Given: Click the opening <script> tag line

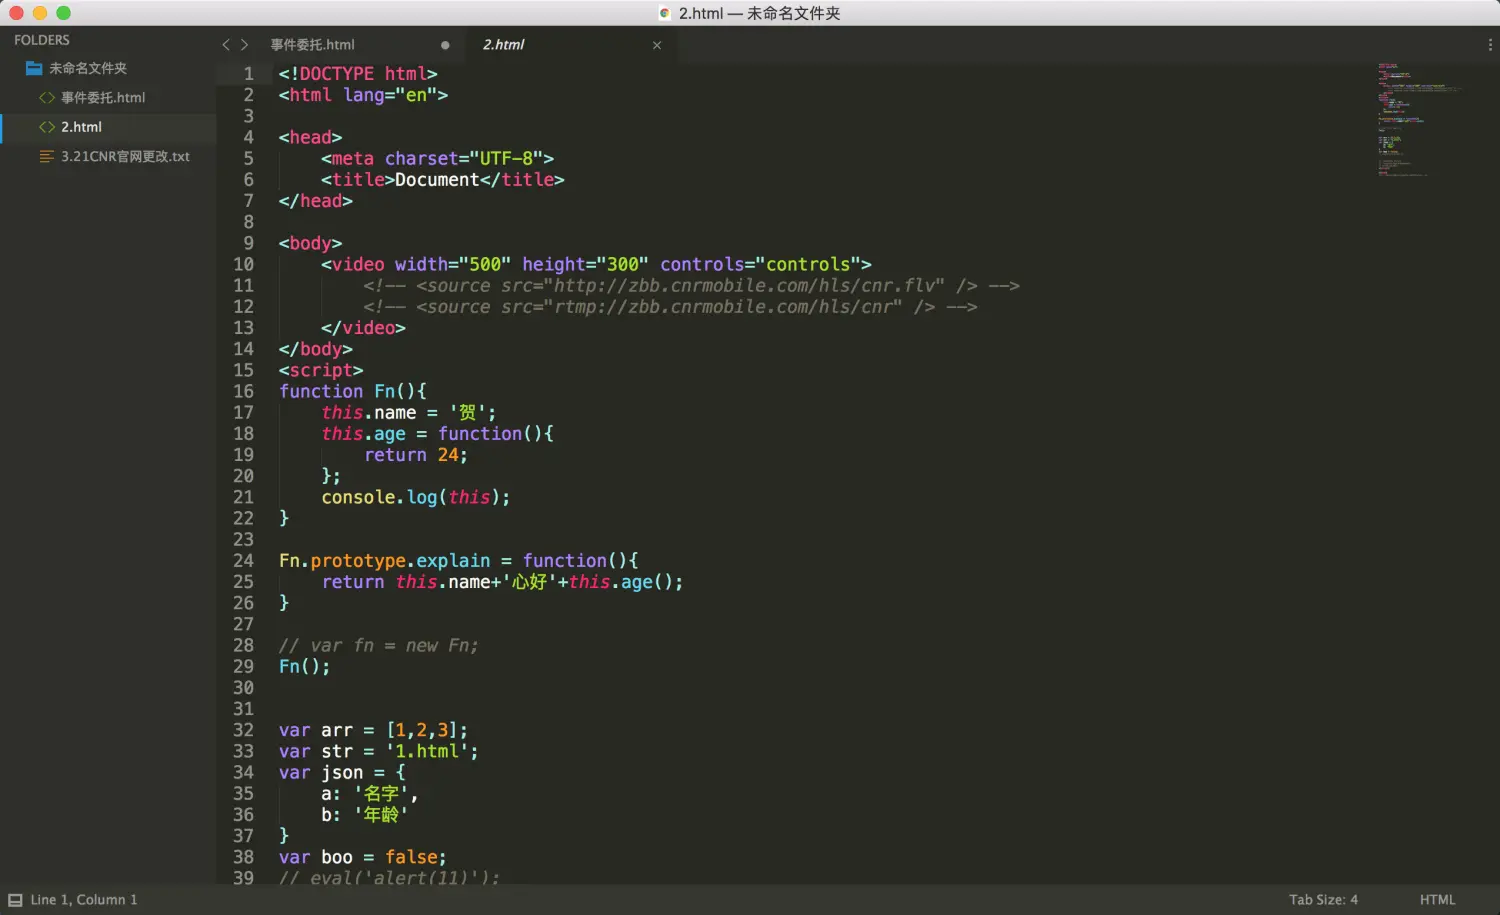Looking at the screenshot, I should point(321,370).
